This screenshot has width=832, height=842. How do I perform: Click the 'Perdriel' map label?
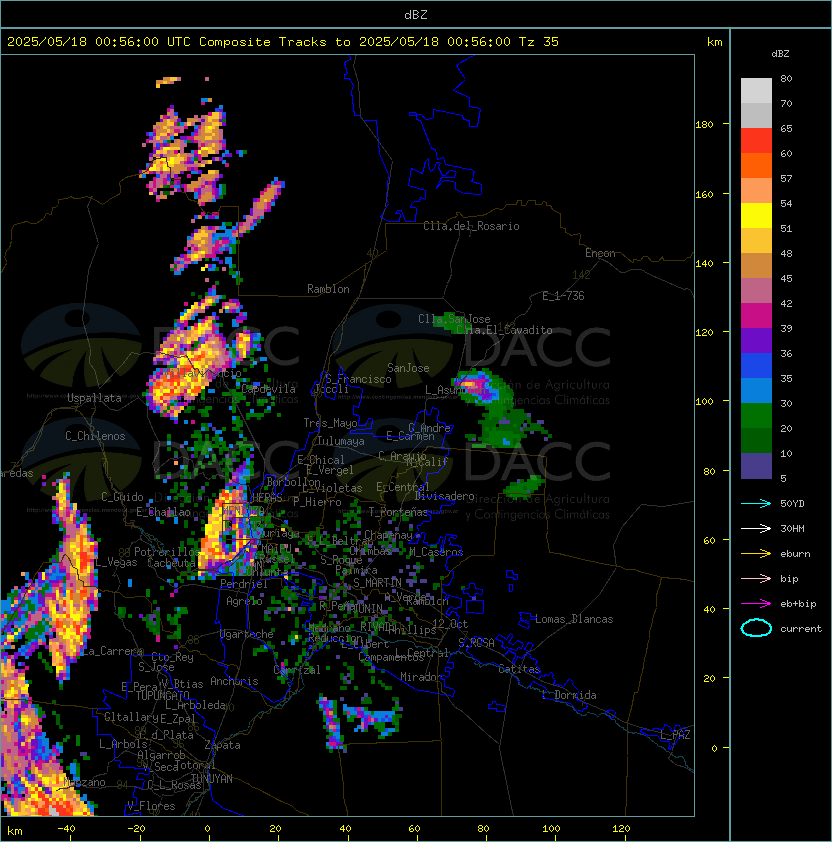(244, 584)
